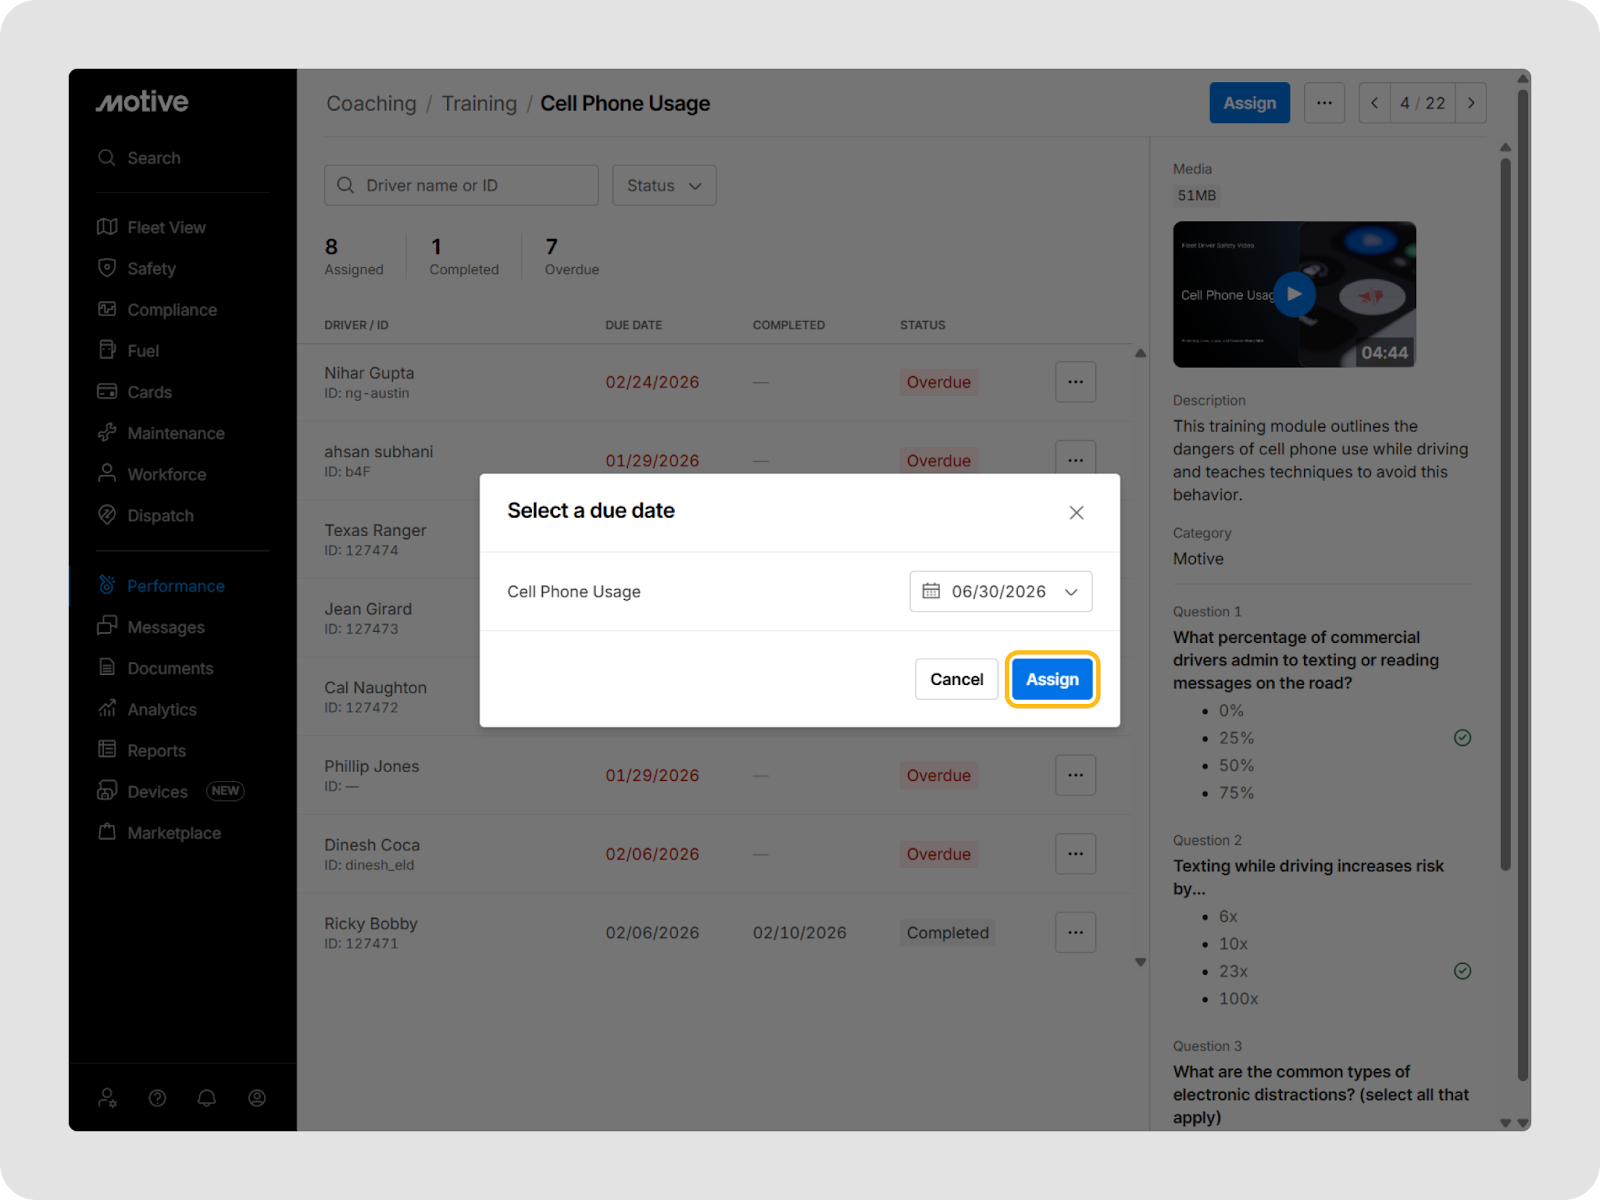
Task: Click Texas Ranger driver name
Action: pos(375,530)
